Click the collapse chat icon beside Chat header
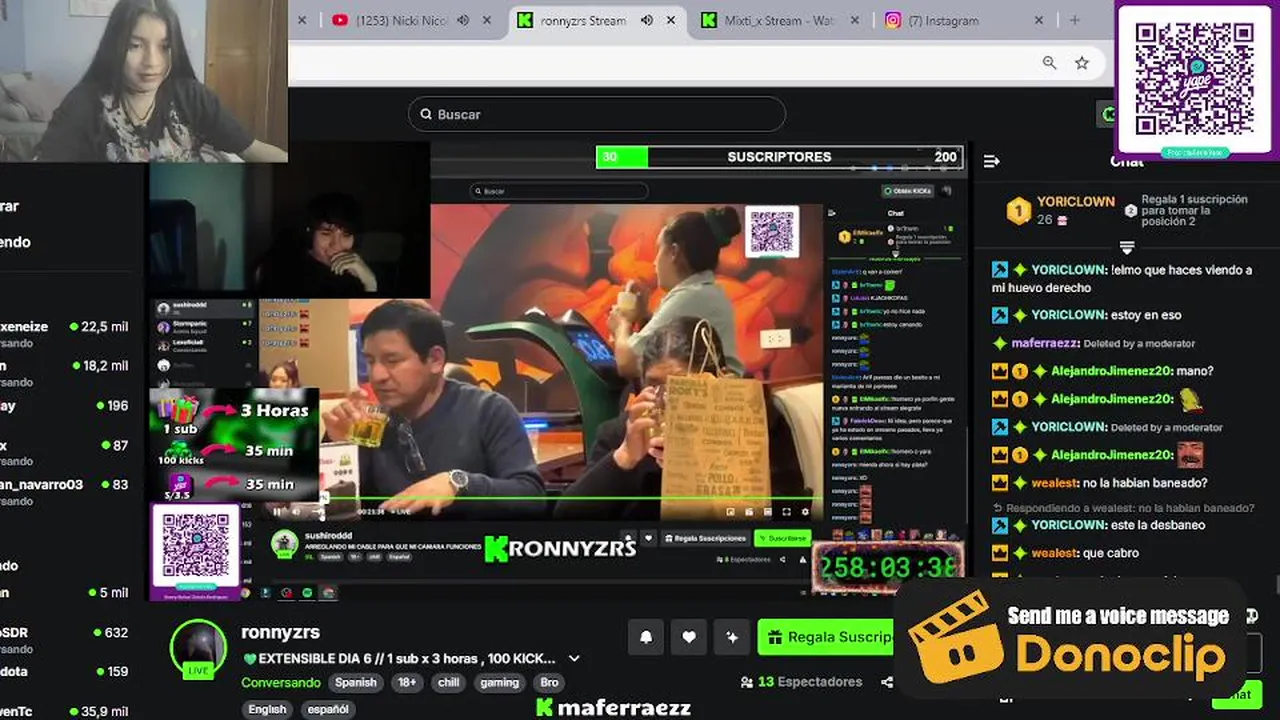Image resolution: width=1280 pixels, height=720 pixels. 991,161
